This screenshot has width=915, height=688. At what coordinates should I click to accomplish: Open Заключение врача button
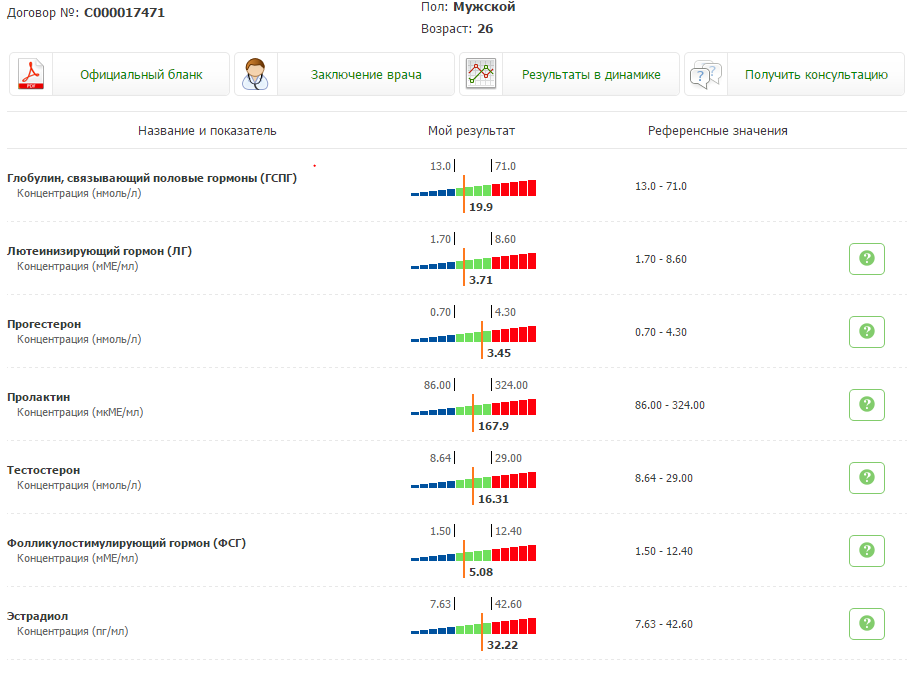point(366,75)
